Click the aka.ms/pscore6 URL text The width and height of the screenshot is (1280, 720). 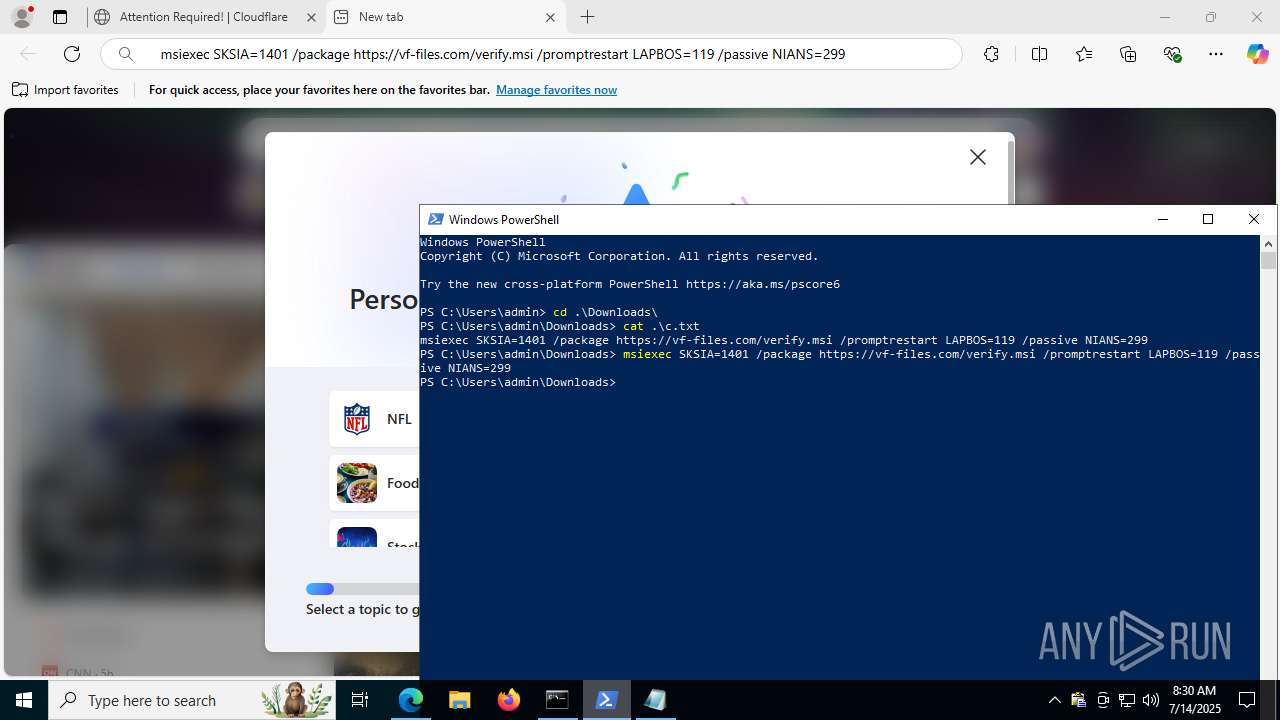pos(763,284)
